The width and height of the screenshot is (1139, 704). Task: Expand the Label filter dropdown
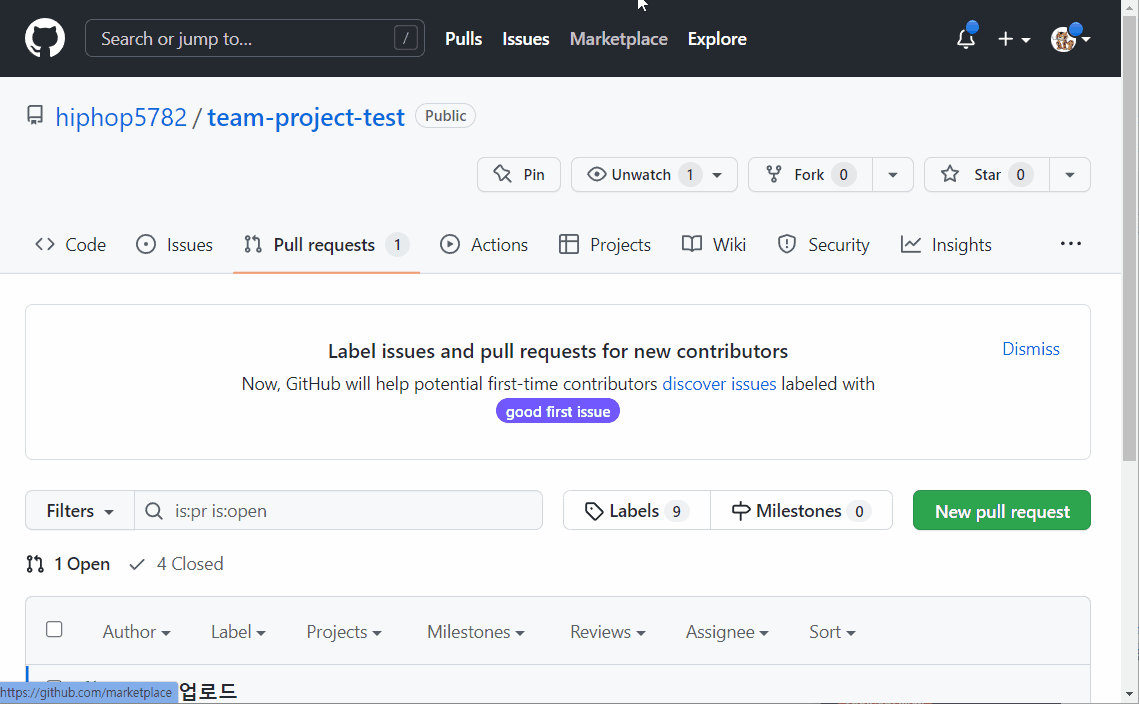(x=238, y=632)
